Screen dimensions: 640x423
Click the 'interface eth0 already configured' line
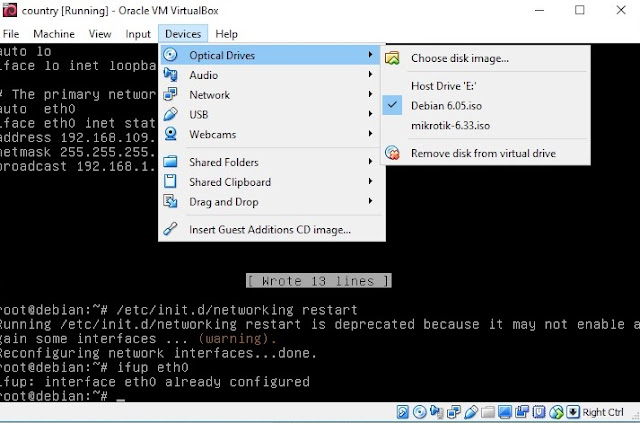coord(177,382)
